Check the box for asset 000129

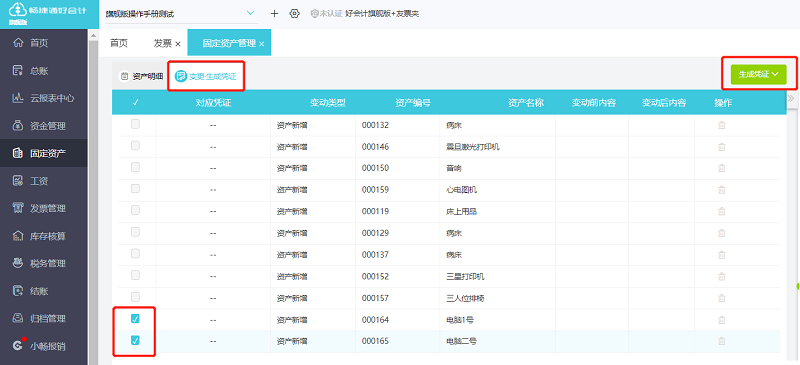135,232
